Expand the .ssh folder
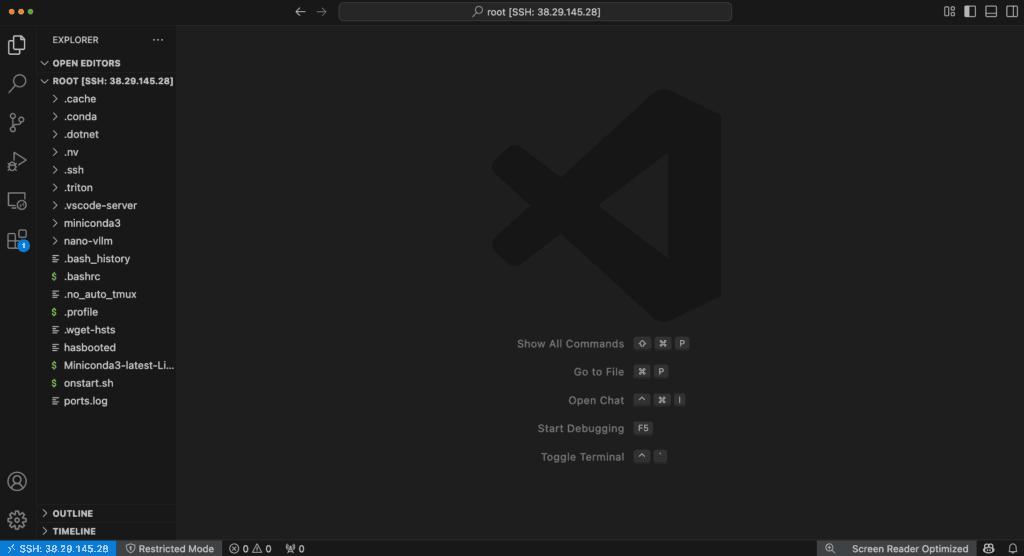Screen dimensions: 1024x556 [106, 170]
